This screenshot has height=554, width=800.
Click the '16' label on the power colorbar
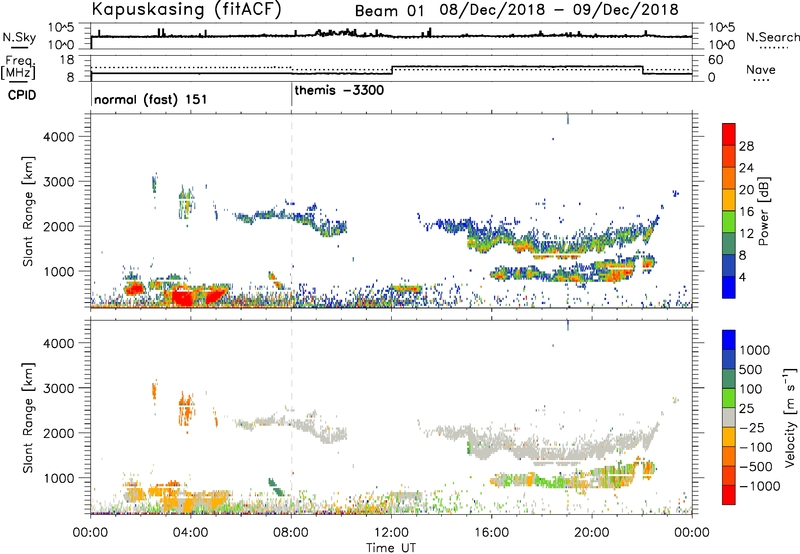[x=746, y=212]
